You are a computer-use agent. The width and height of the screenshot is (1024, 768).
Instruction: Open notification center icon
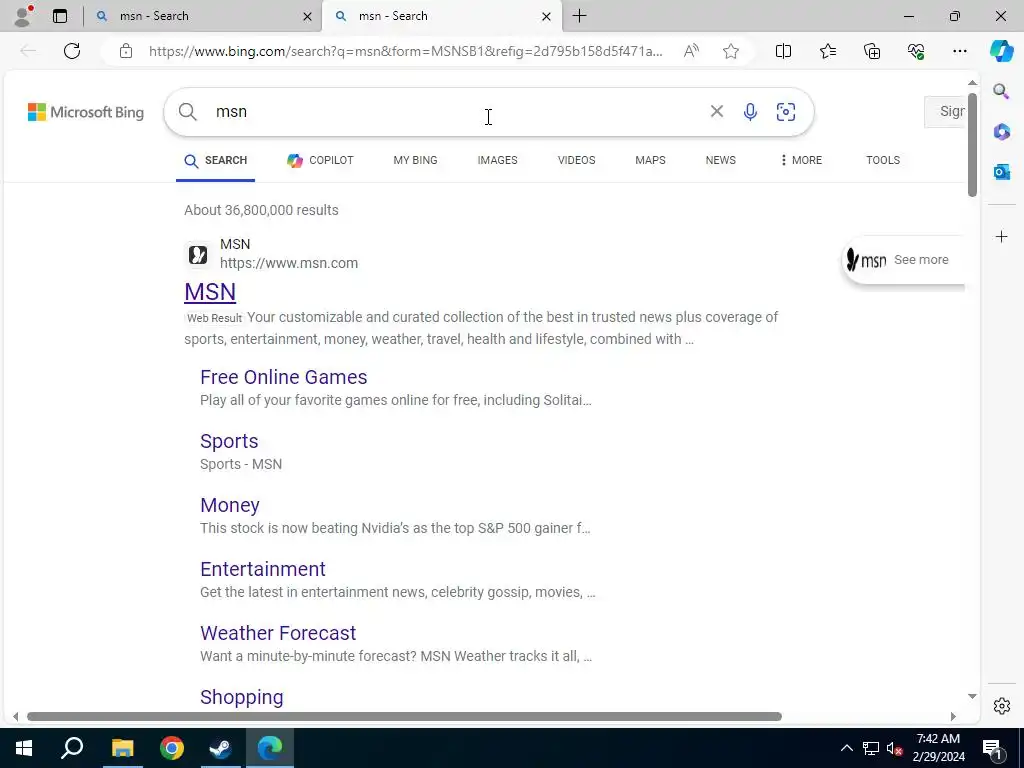(x=992, y=748)
